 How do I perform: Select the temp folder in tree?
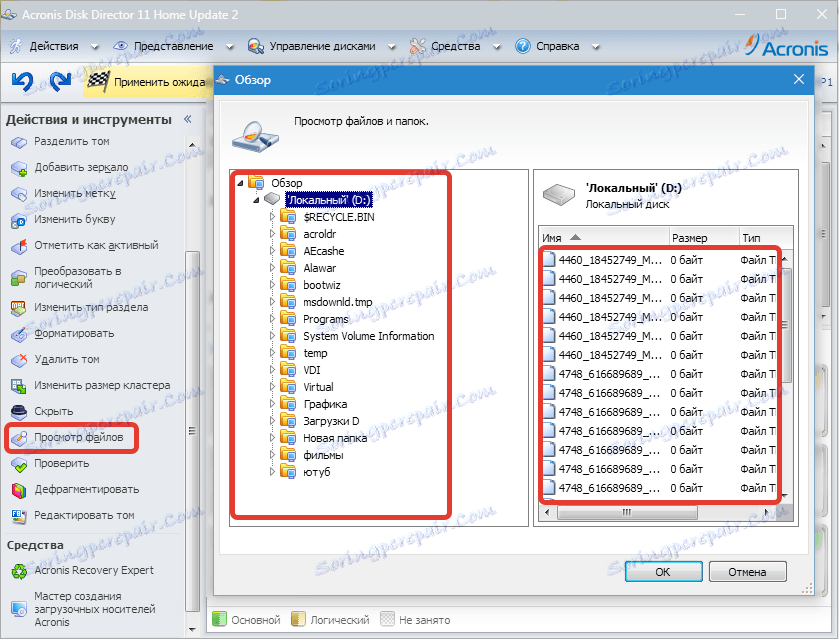315,353
